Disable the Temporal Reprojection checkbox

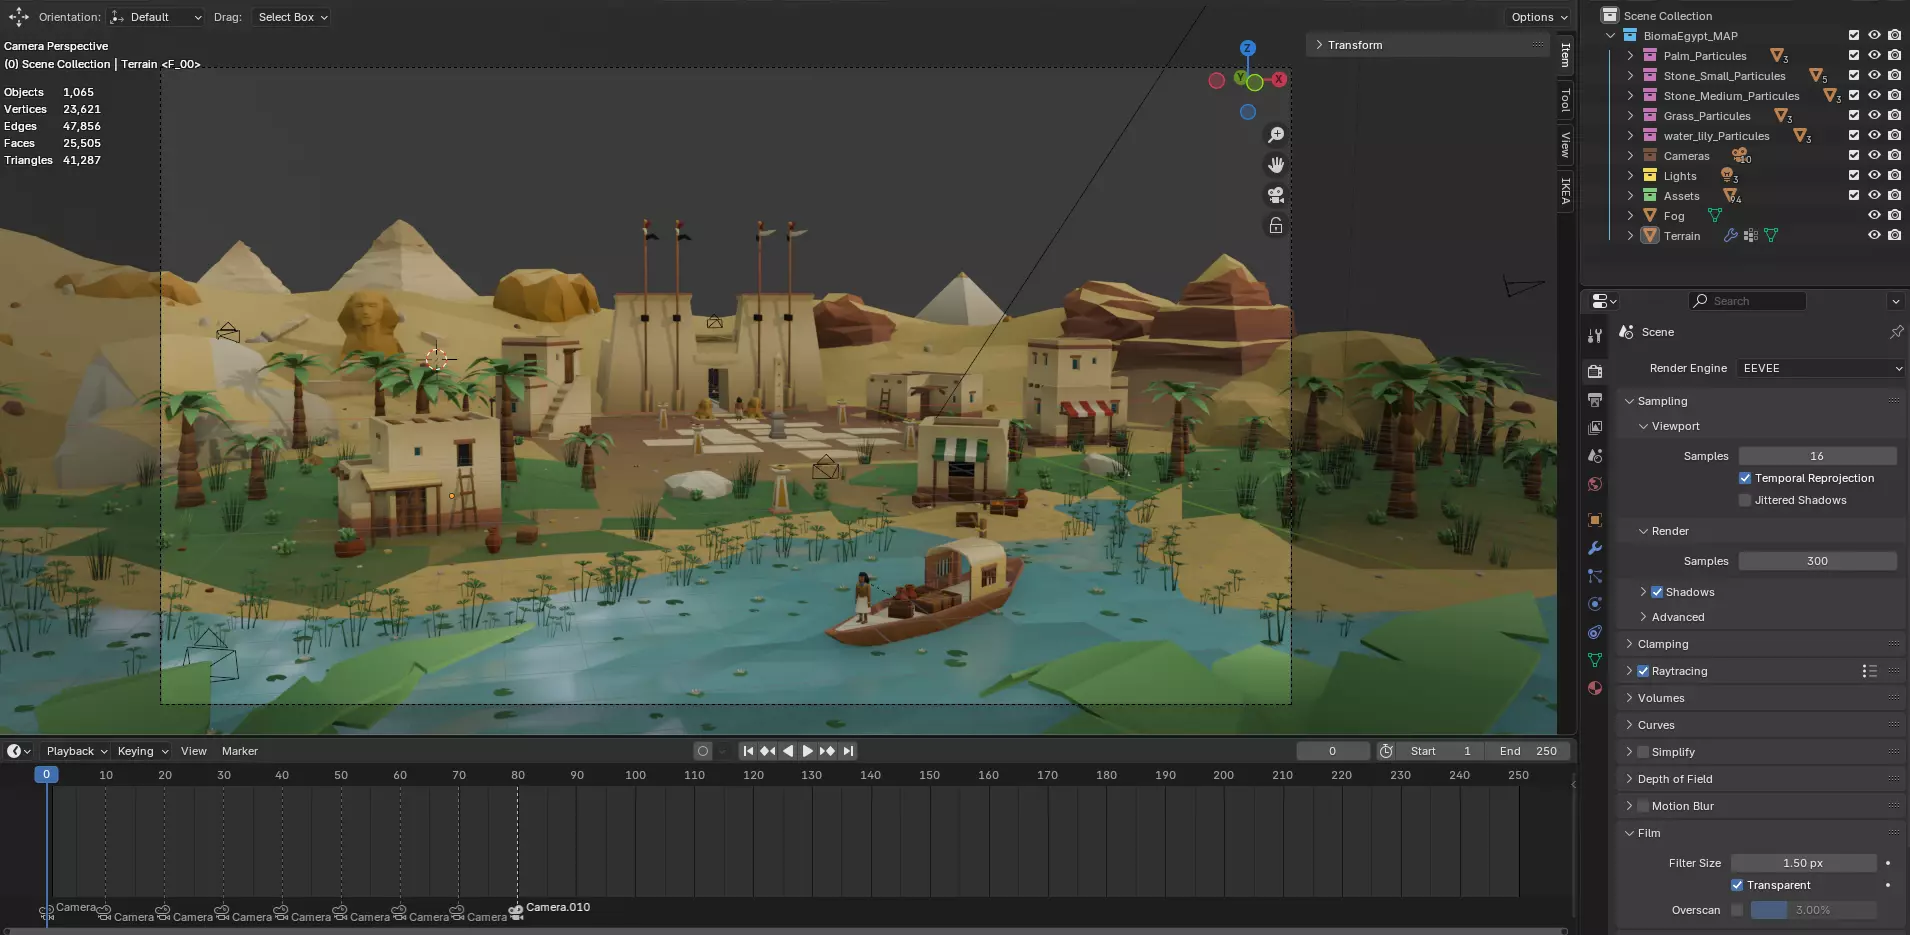(1745, 478)
